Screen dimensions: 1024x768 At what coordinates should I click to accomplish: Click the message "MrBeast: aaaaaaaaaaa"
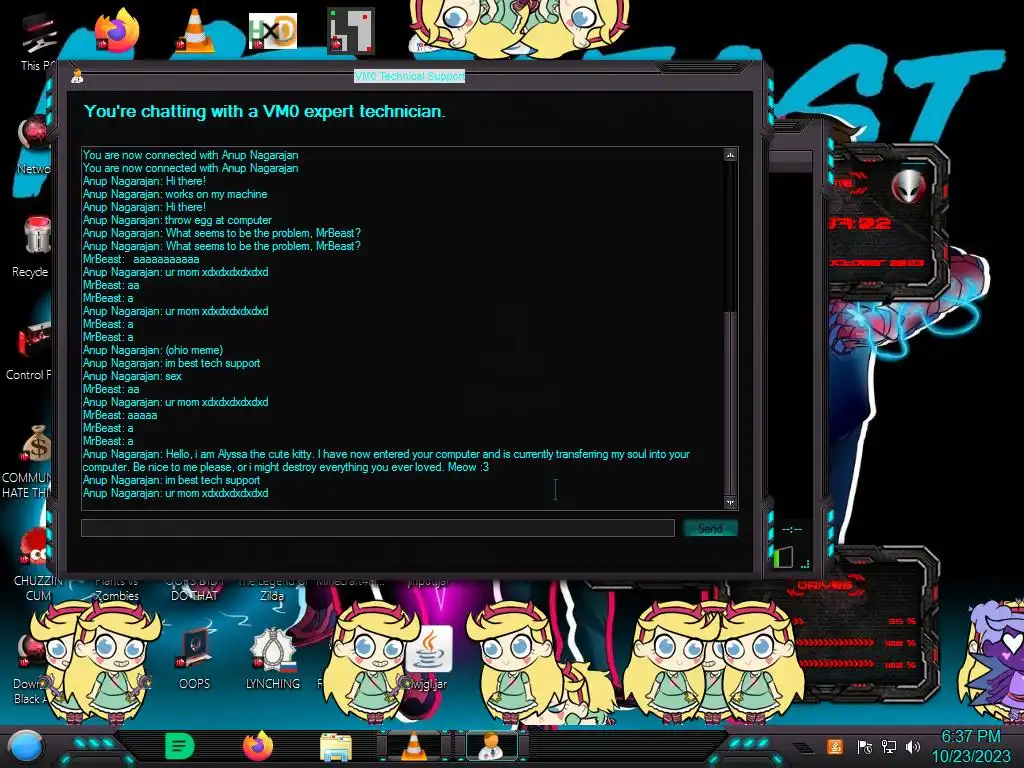pos(141,259)
